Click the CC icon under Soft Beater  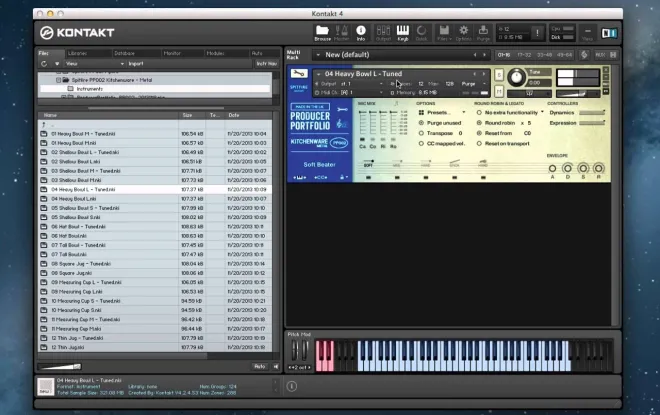click(321, 178)
